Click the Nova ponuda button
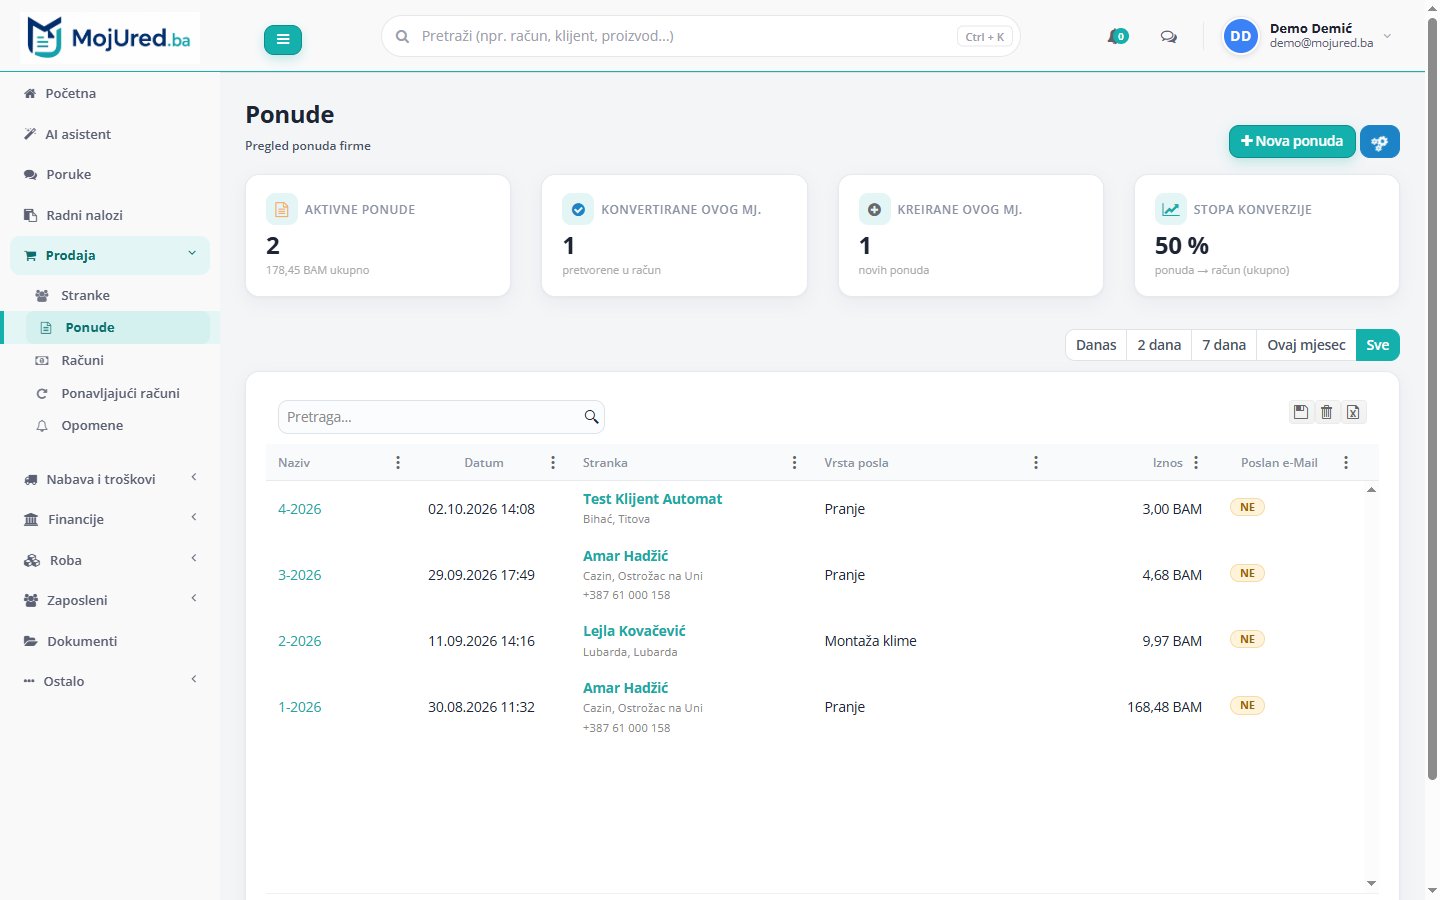The image size is (1440, 900). pyautogui.click(x=1292, y=142)
